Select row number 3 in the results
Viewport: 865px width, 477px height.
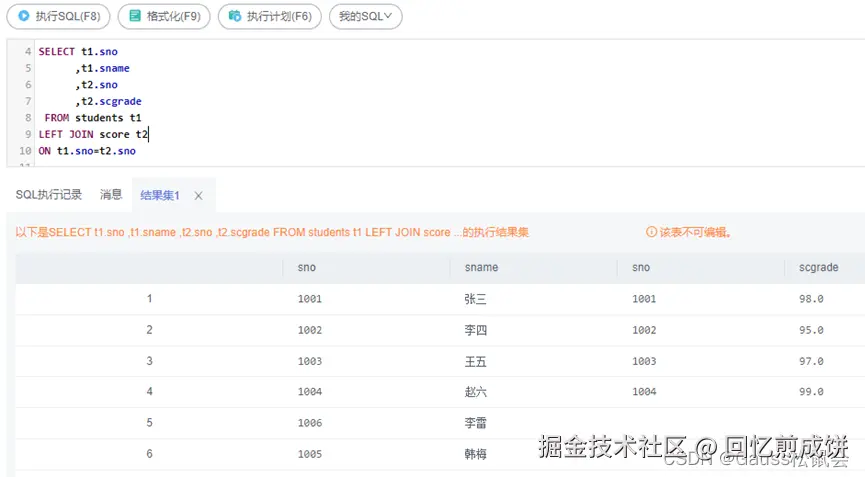click(x=149, y=361)
